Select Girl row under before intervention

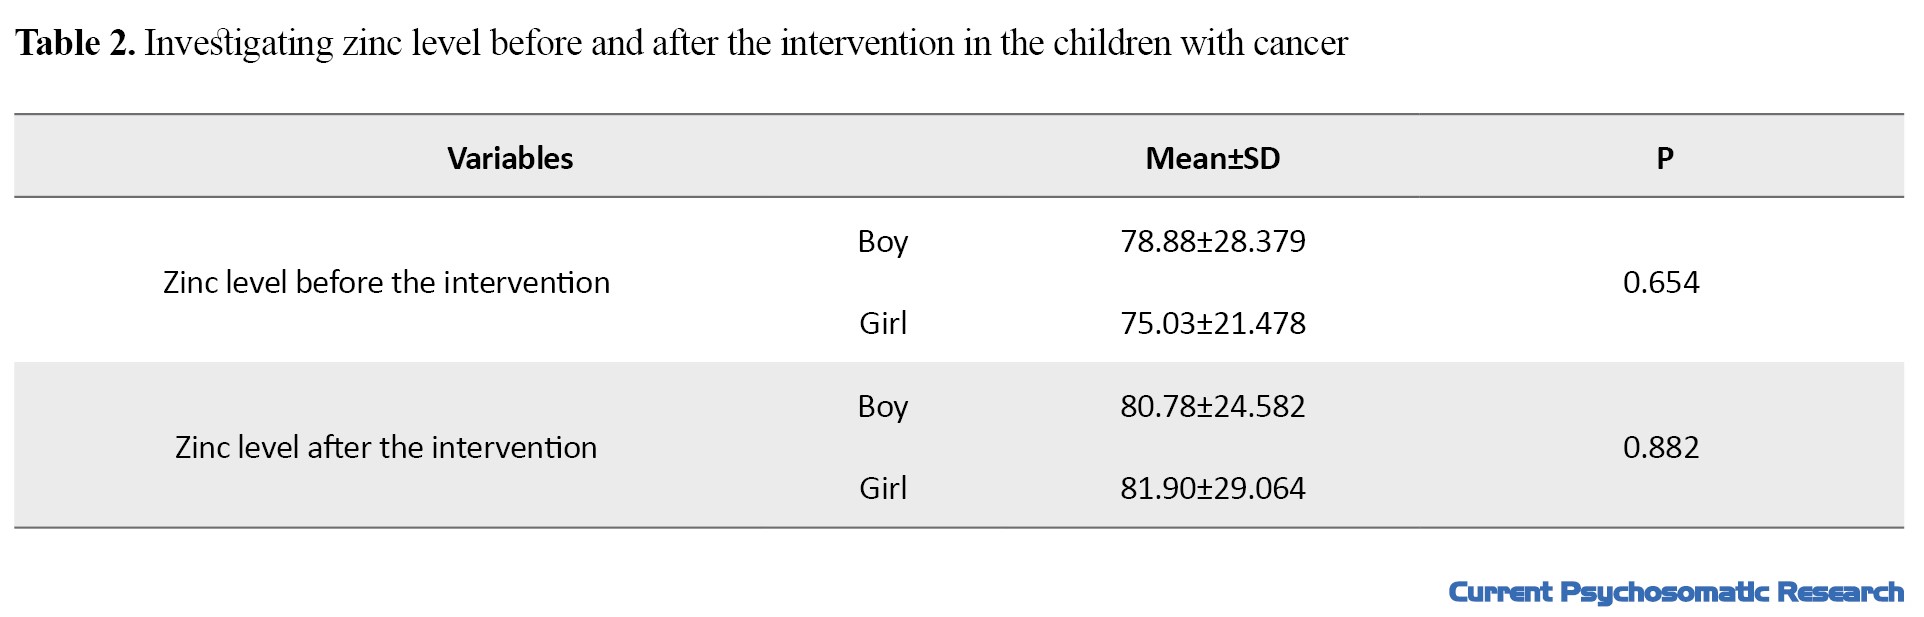pos(883,323)
